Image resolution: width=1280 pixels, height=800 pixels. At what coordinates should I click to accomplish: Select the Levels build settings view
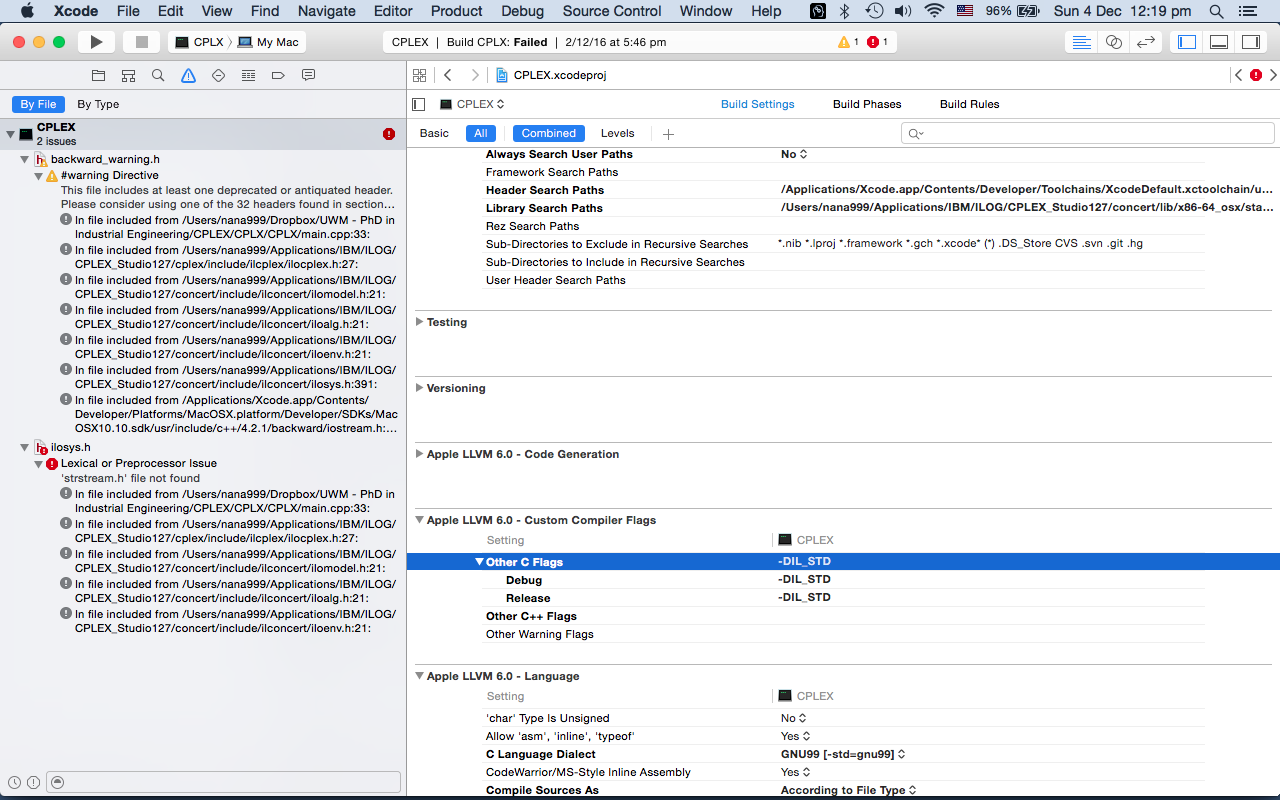pos(617,133)
